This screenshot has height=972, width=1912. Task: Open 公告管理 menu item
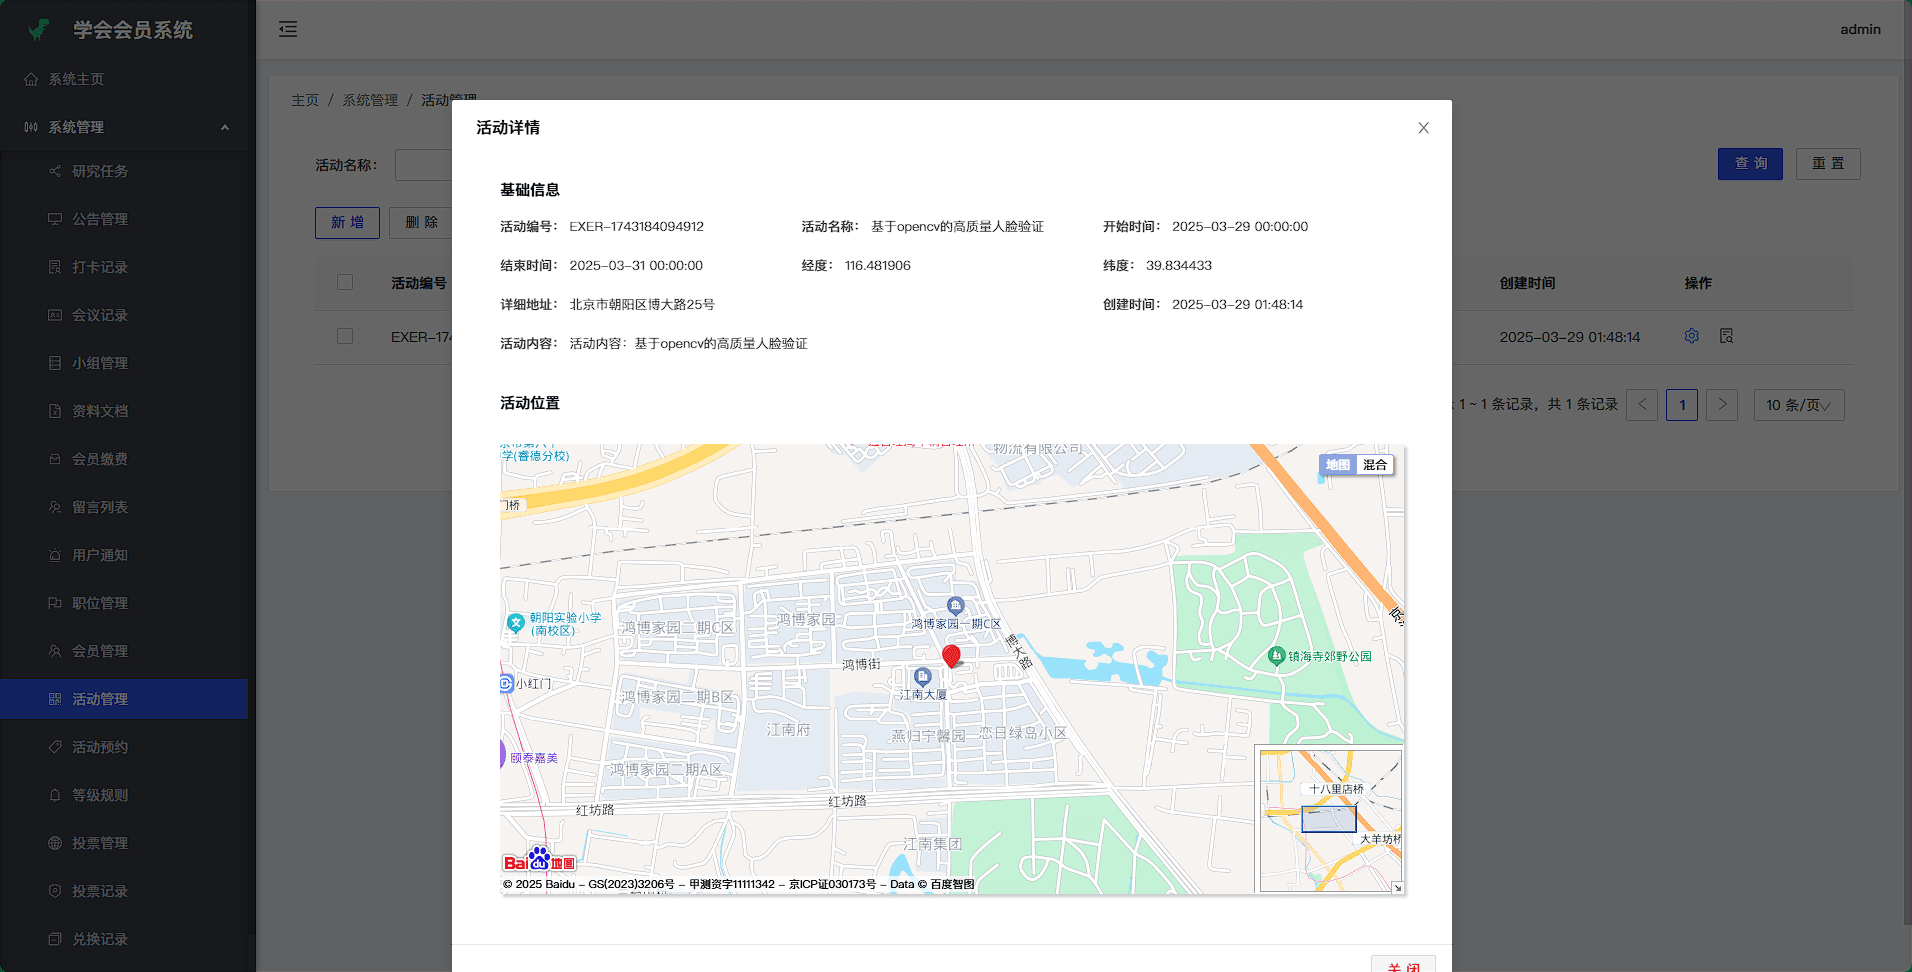(124, 219)
